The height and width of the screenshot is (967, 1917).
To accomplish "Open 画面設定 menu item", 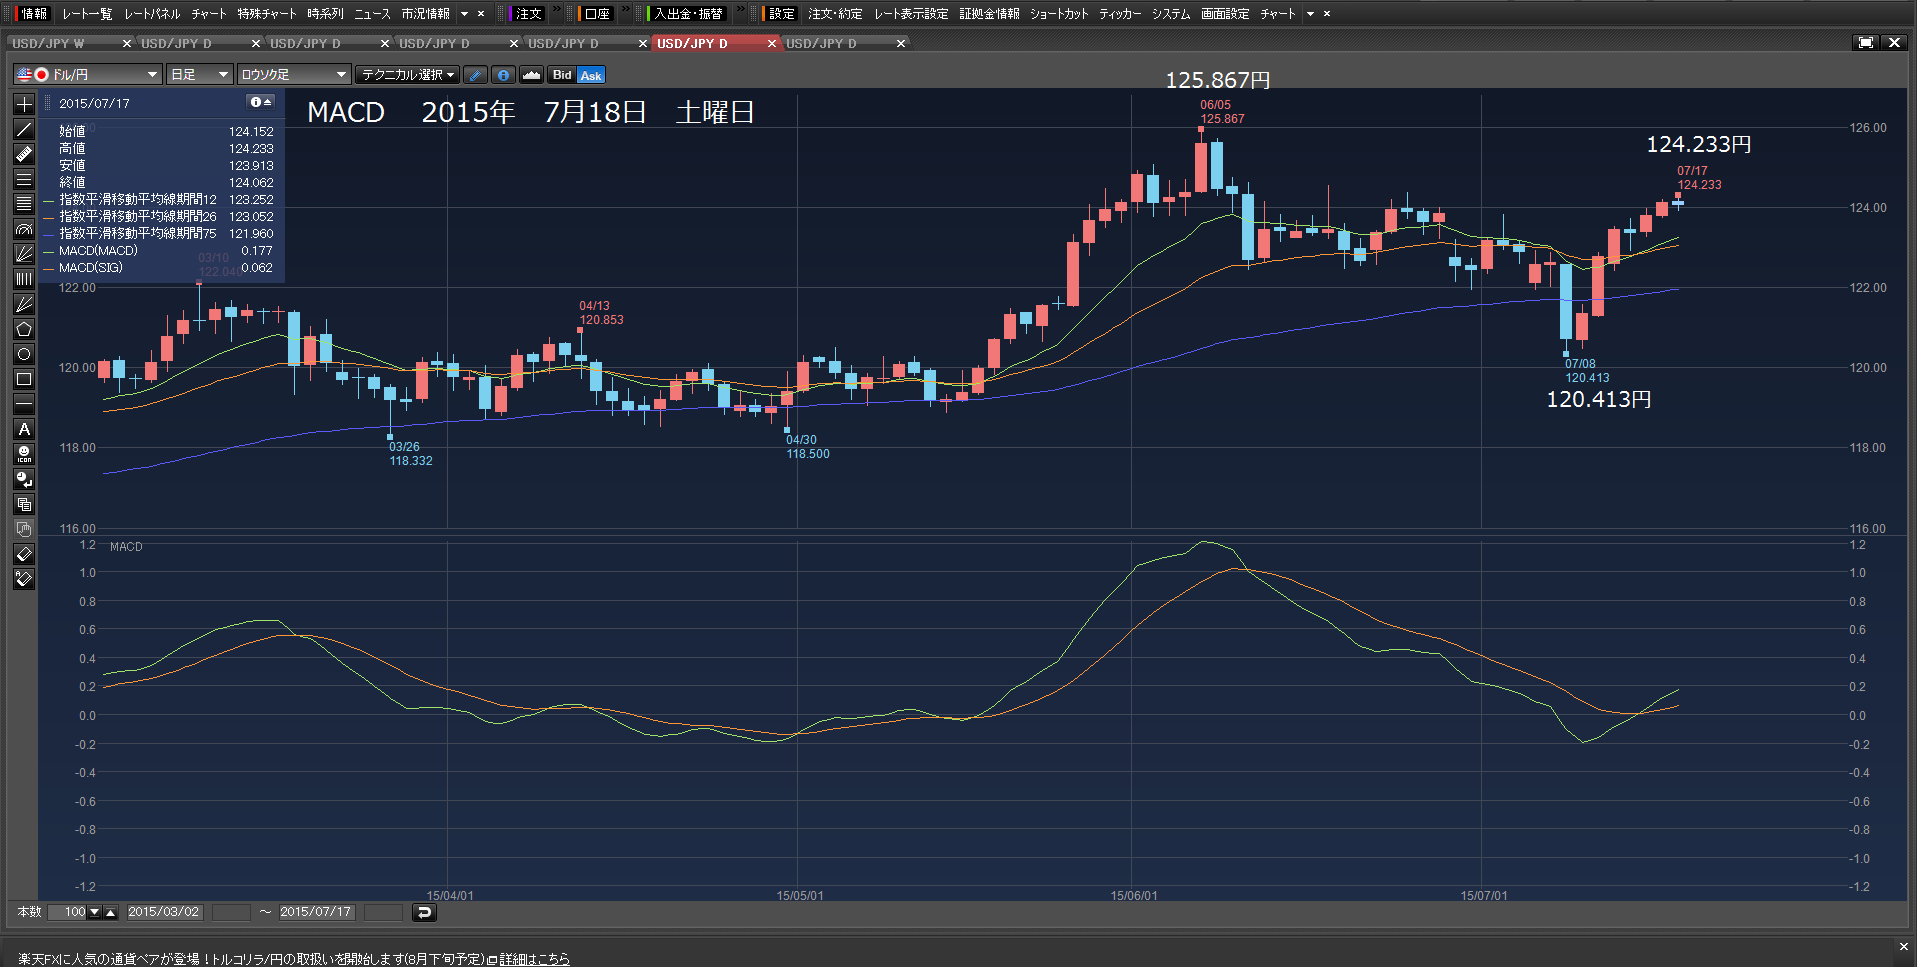I will (x=1225, y=14).
